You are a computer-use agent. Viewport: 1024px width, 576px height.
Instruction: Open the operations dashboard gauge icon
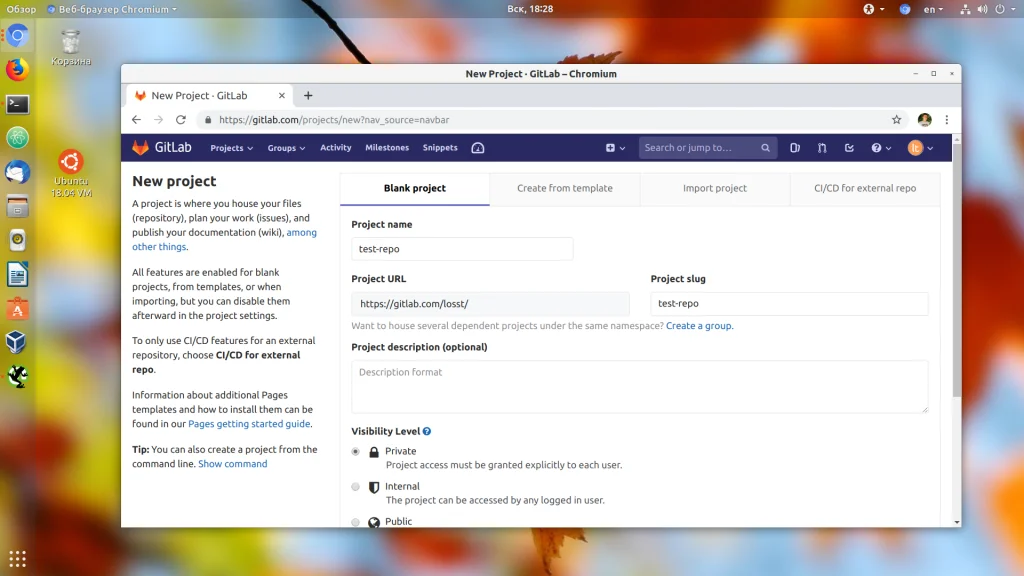(477, 148)
